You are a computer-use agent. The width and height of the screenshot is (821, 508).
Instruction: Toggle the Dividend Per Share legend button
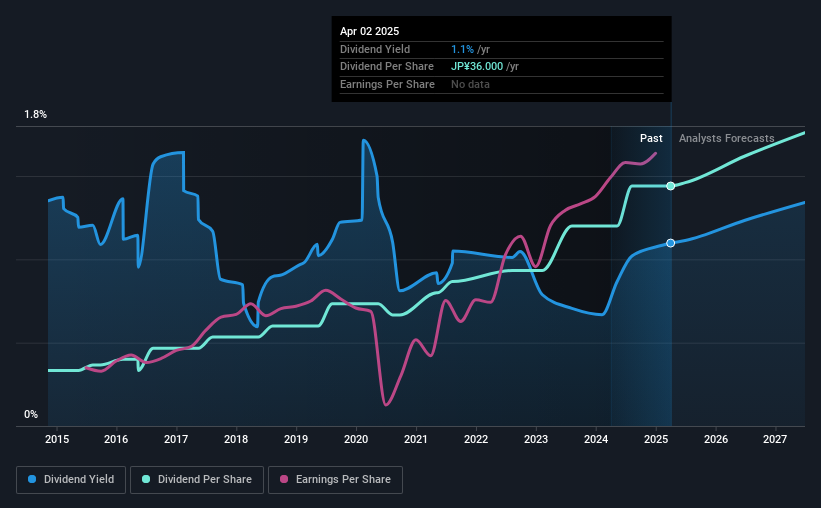tap(197, 480)
